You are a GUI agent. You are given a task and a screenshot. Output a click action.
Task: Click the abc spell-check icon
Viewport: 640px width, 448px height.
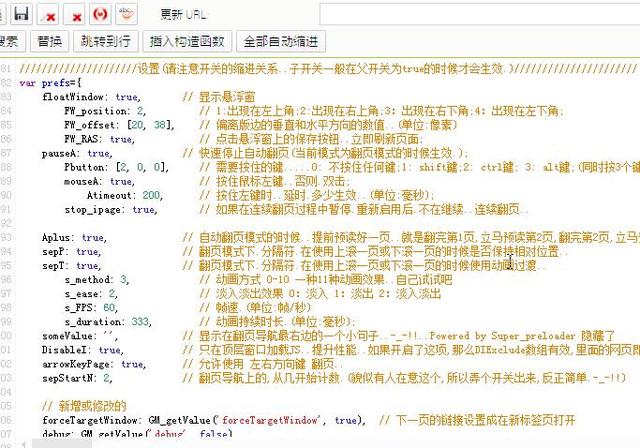point(127,14)
